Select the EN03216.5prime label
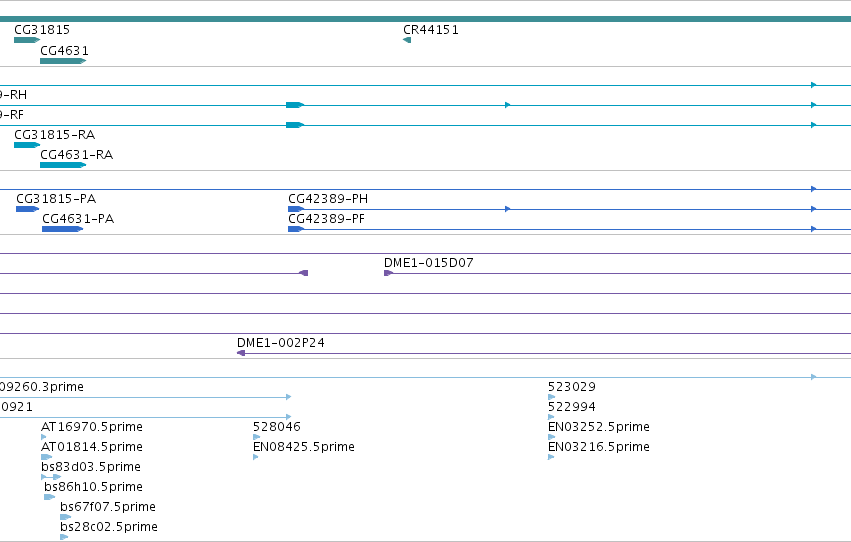 point(599,447)
